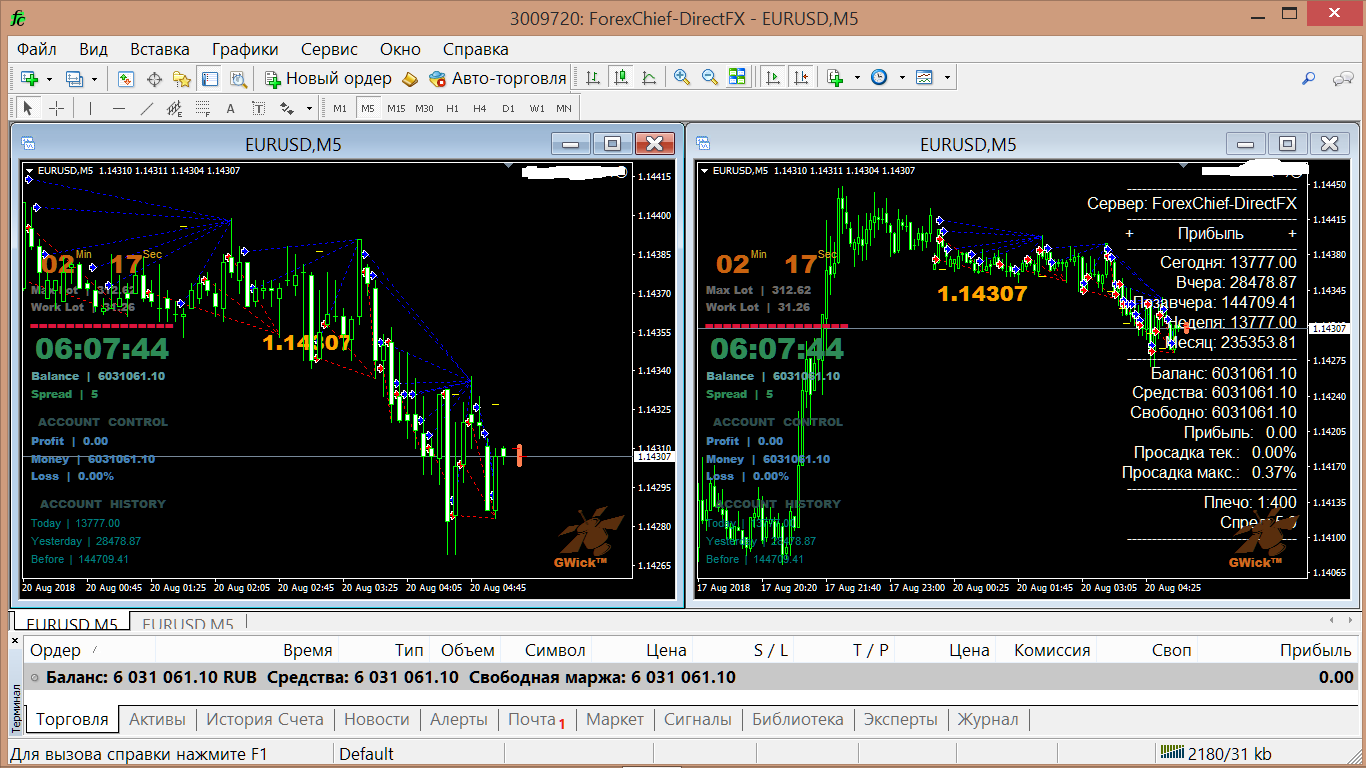Tile the chart windows
This screenshot has width=1366, height=768.
[x=738, y=78]
